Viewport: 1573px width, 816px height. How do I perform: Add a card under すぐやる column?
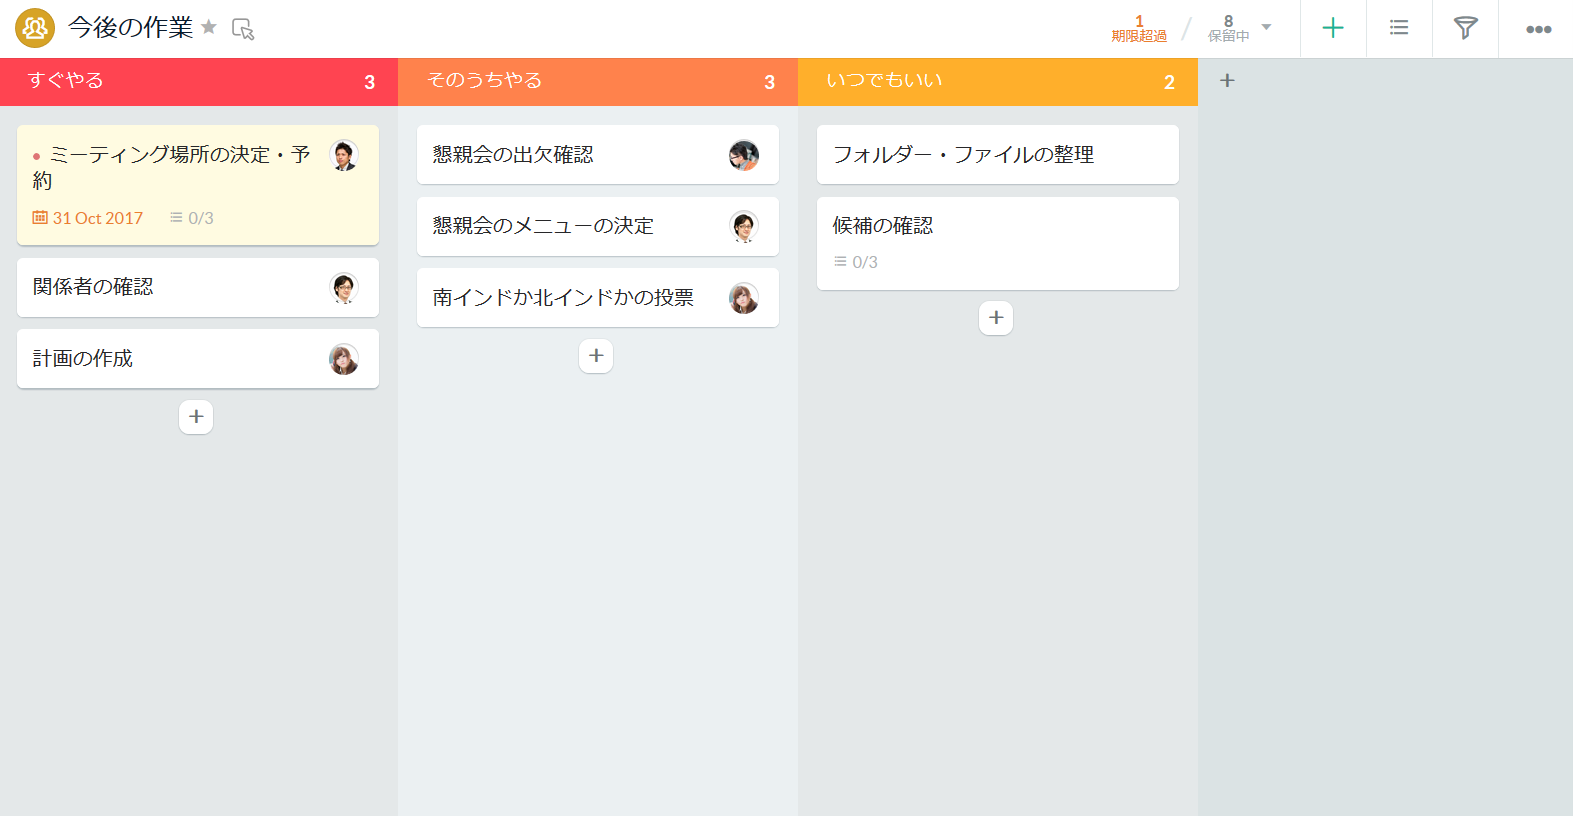[x=196, y=417]
